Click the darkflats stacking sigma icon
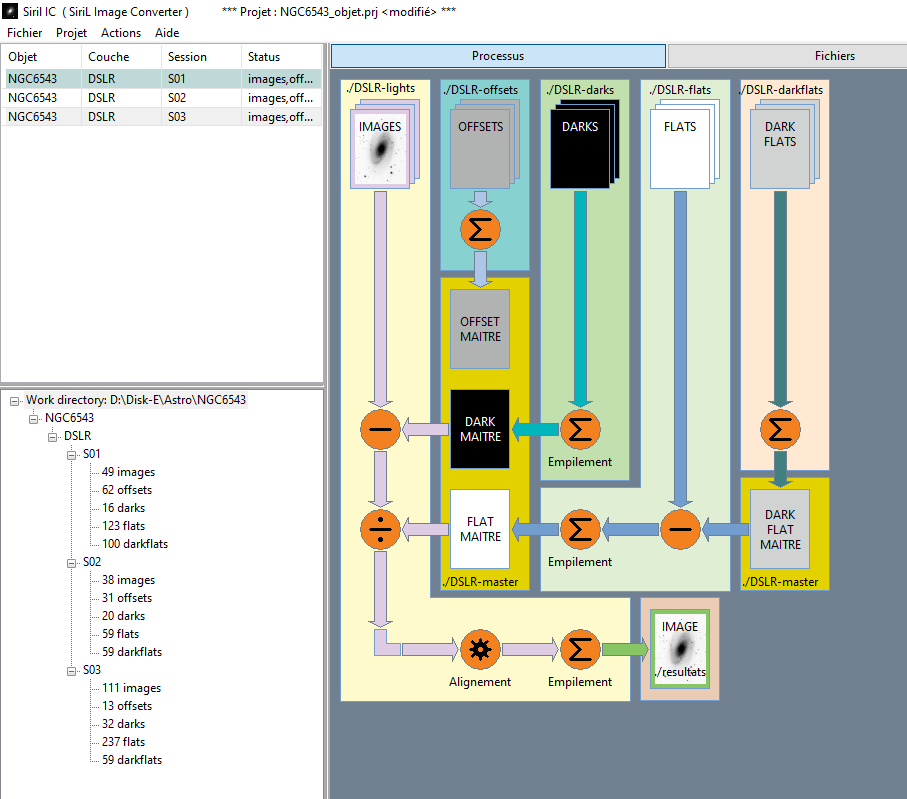Viewport: 907px width, 799px height. 780,430
